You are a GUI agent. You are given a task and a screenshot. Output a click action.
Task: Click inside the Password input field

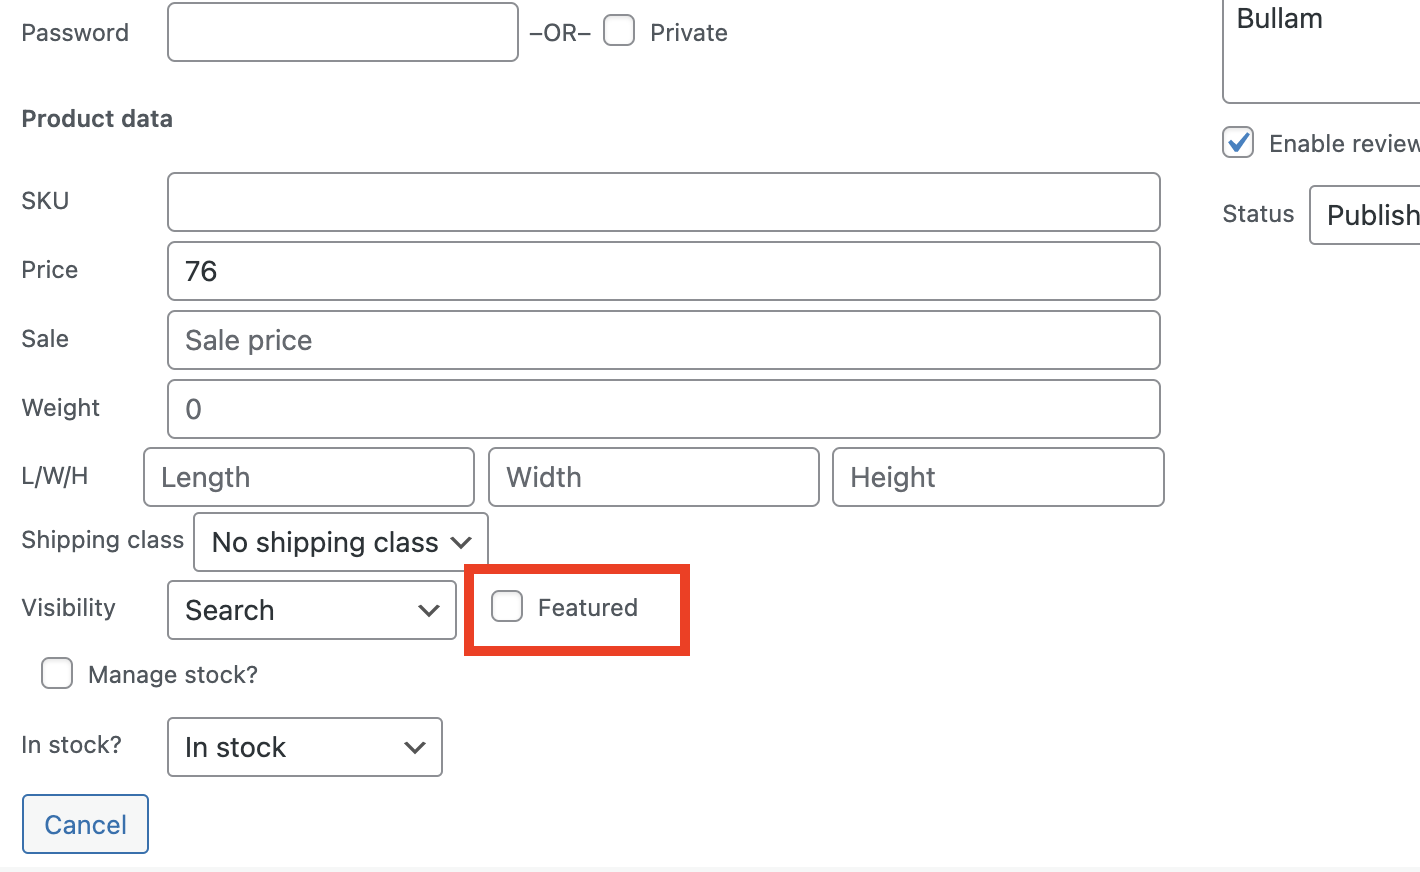tap(342, 31)
